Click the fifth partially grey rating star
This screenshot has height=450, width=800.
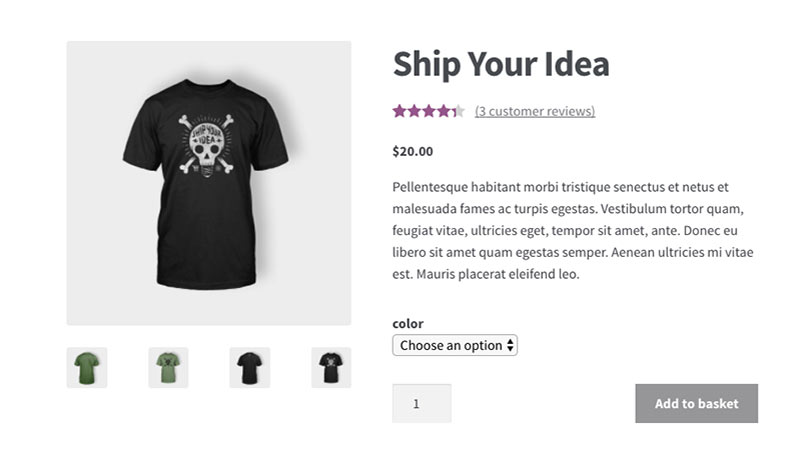click(x=458, y=111)
